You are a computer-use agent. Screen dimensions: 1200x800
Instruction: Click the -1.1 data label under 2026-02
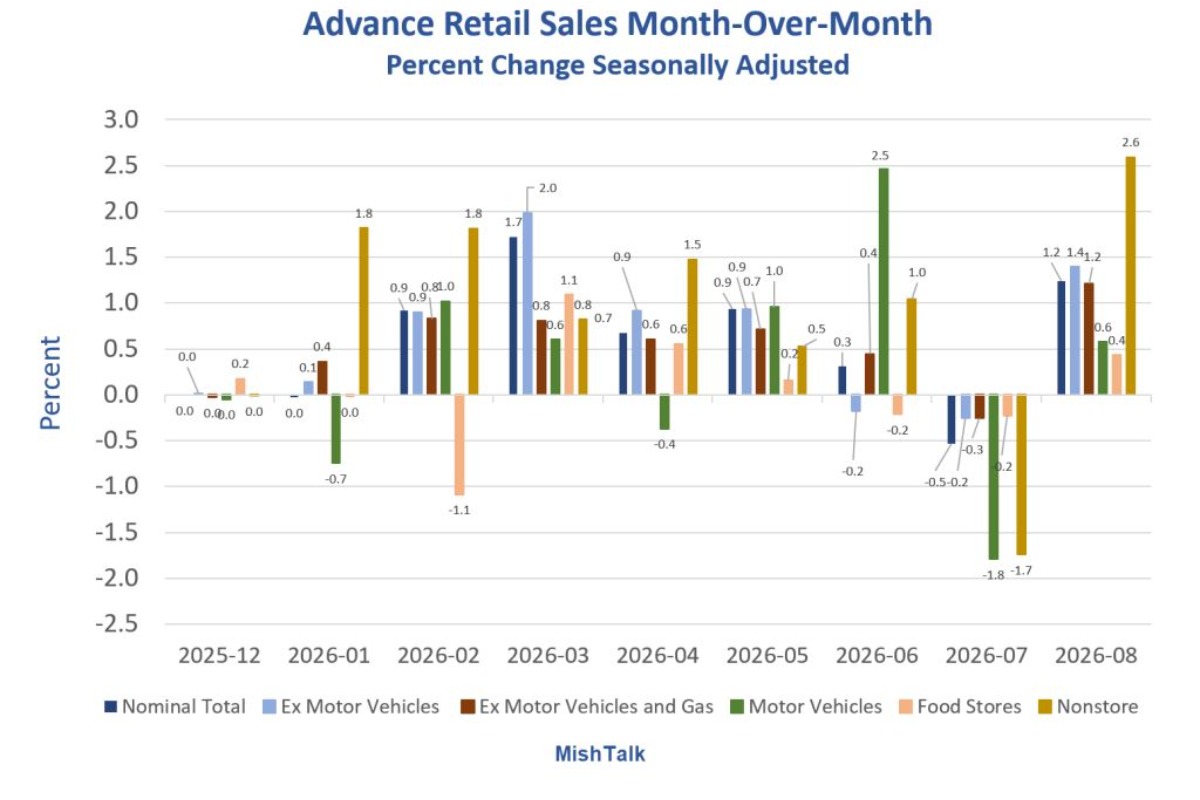[x=460, y=510]
